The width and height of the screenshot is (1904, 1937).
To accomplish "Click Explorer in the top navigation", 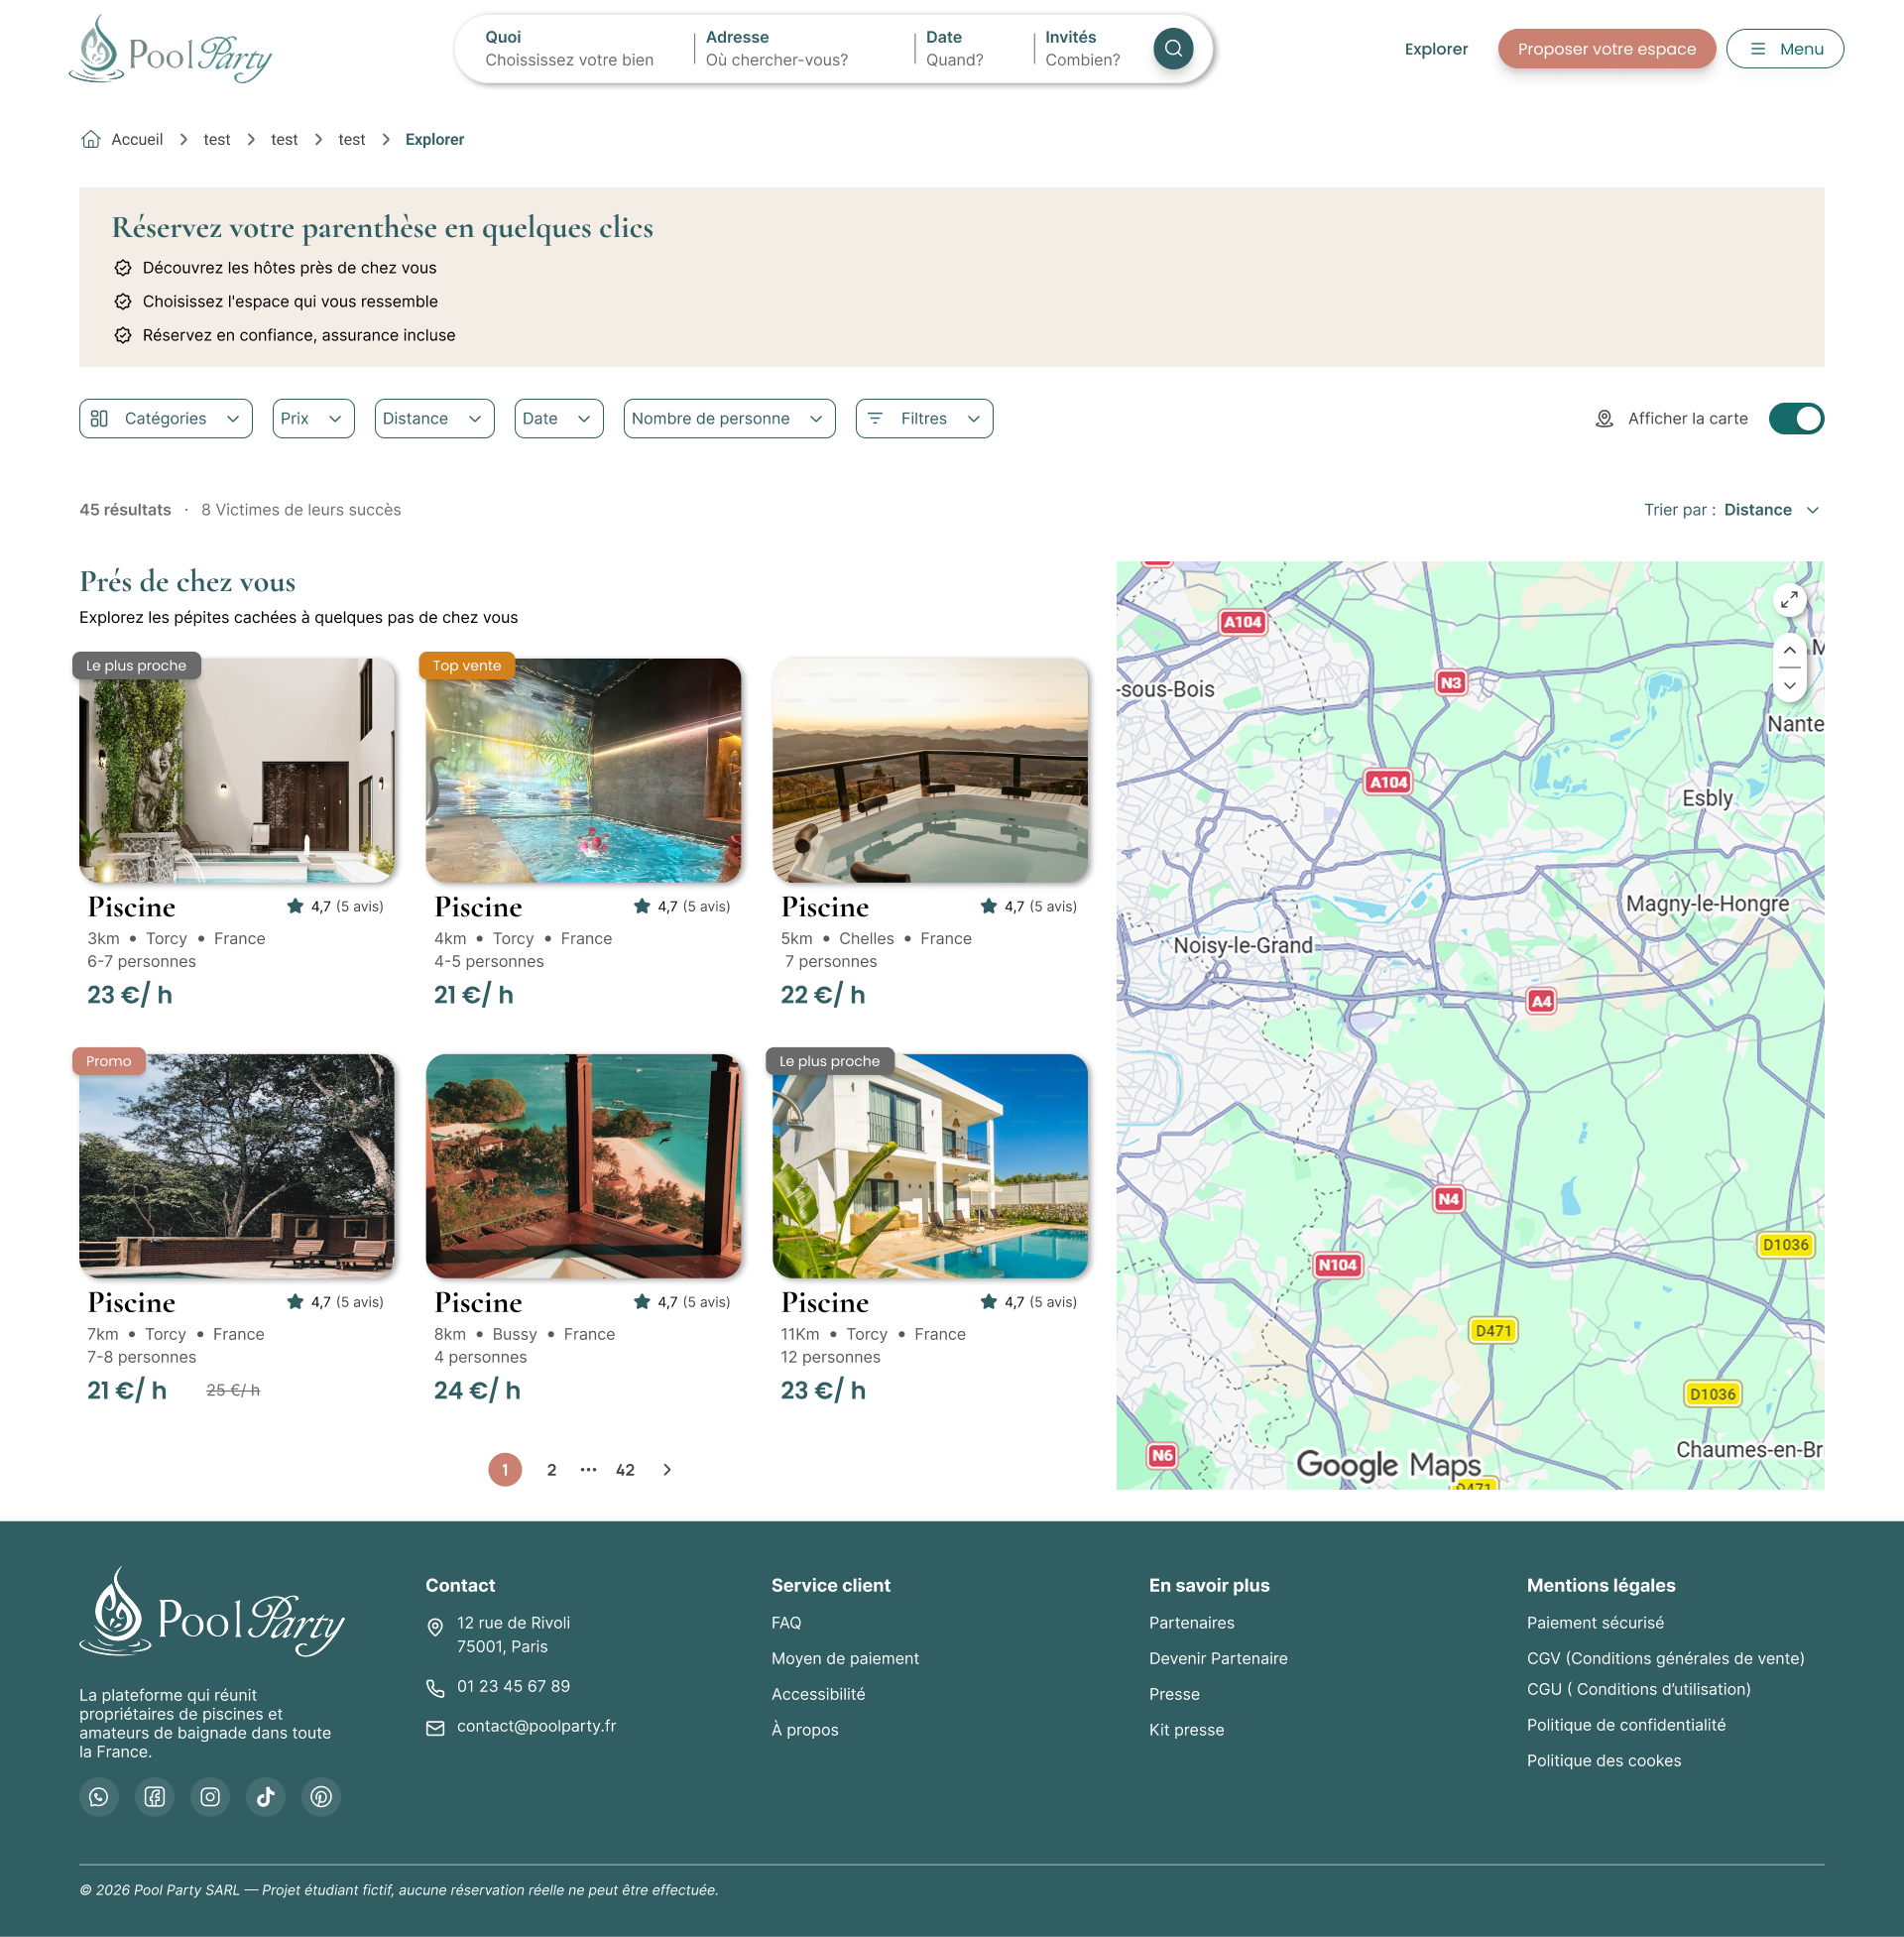I will pos(1435,48).
